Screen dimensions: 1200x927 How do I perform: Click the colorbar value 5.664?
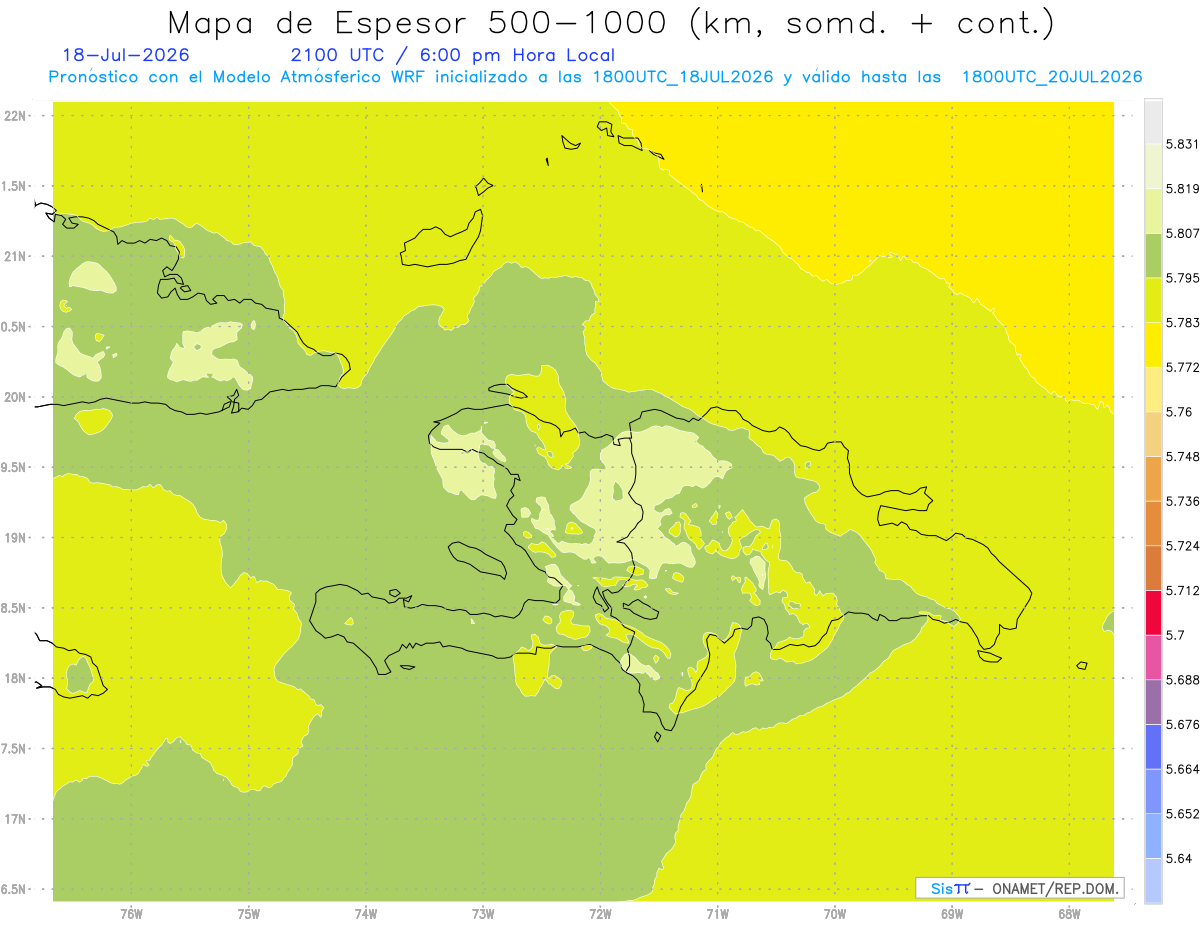coord(1183,769)
